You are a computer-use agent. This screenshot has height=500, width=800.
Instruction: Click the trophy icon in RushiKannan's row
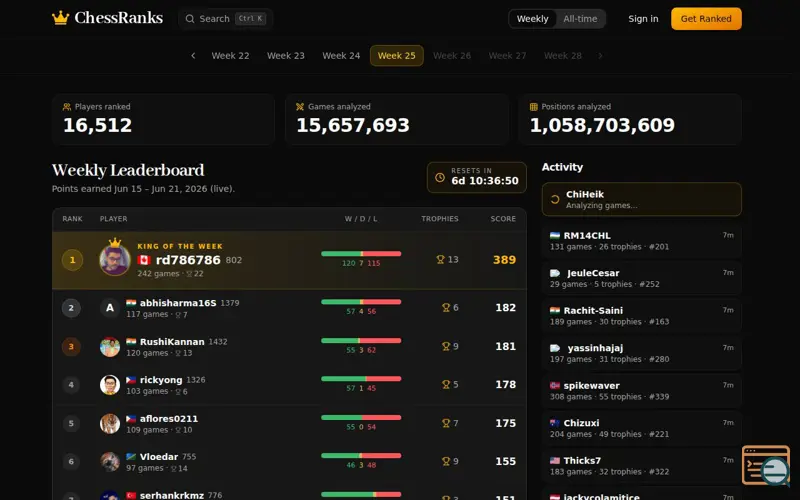pyautogui.click(x=446, y=346)
